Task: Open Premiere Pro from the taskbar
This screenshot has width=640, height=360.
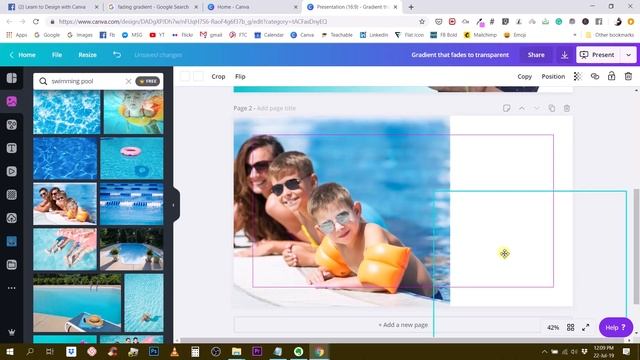Action: tap(257, 351)
